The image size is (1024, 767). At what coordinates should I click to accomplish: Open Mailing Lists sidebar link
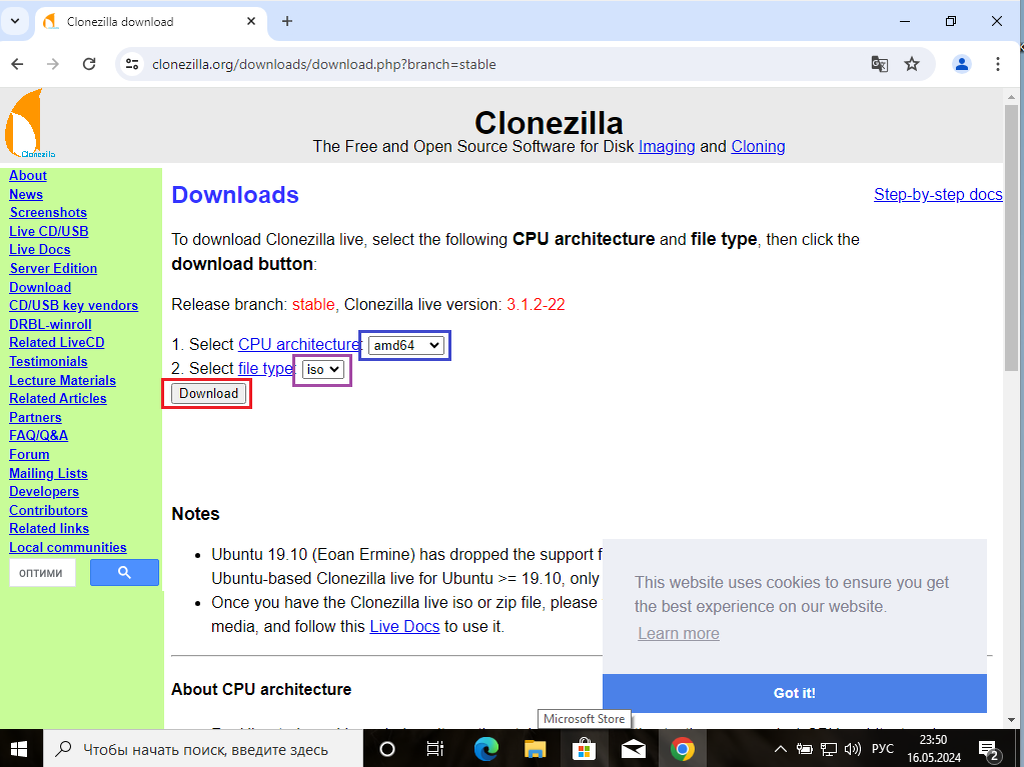click(x=48, y=474)
